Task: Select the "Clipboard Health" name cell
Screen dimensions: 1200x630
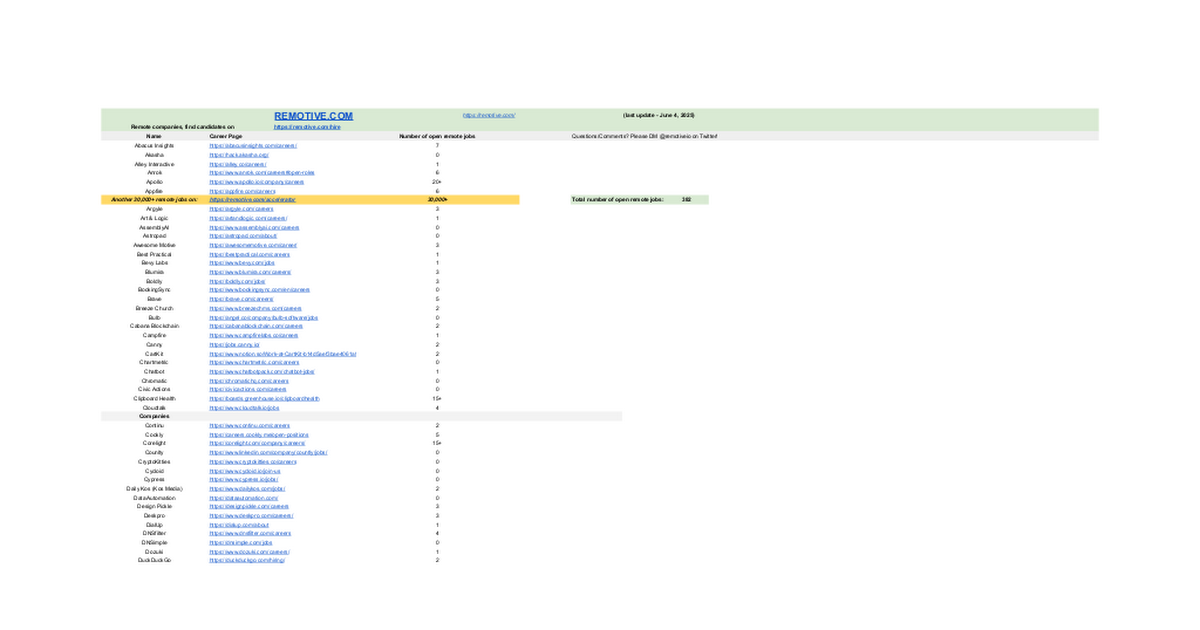Action: click(x=154, y=398)
